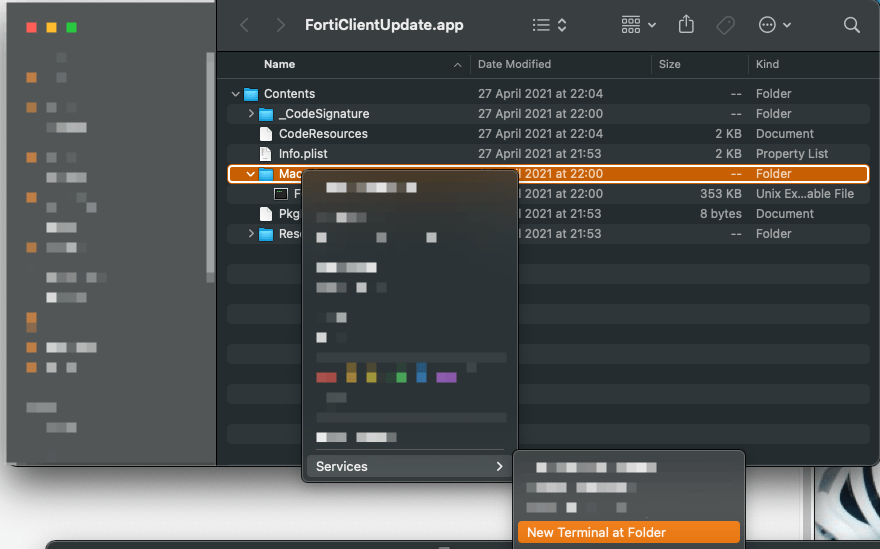Open the Services submenu
Image resolution: width=880 pixels, height=549 pixels.
tap(409, 466)
